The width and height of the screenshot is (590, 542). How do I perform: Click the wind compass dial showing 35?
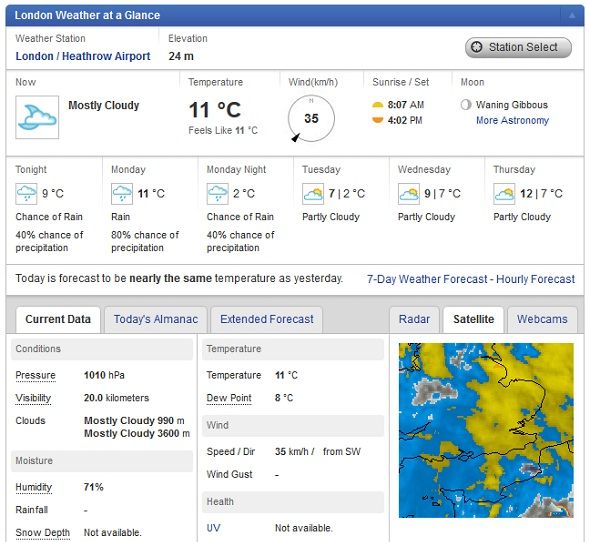pyautogui.click(x=311, y=118)
